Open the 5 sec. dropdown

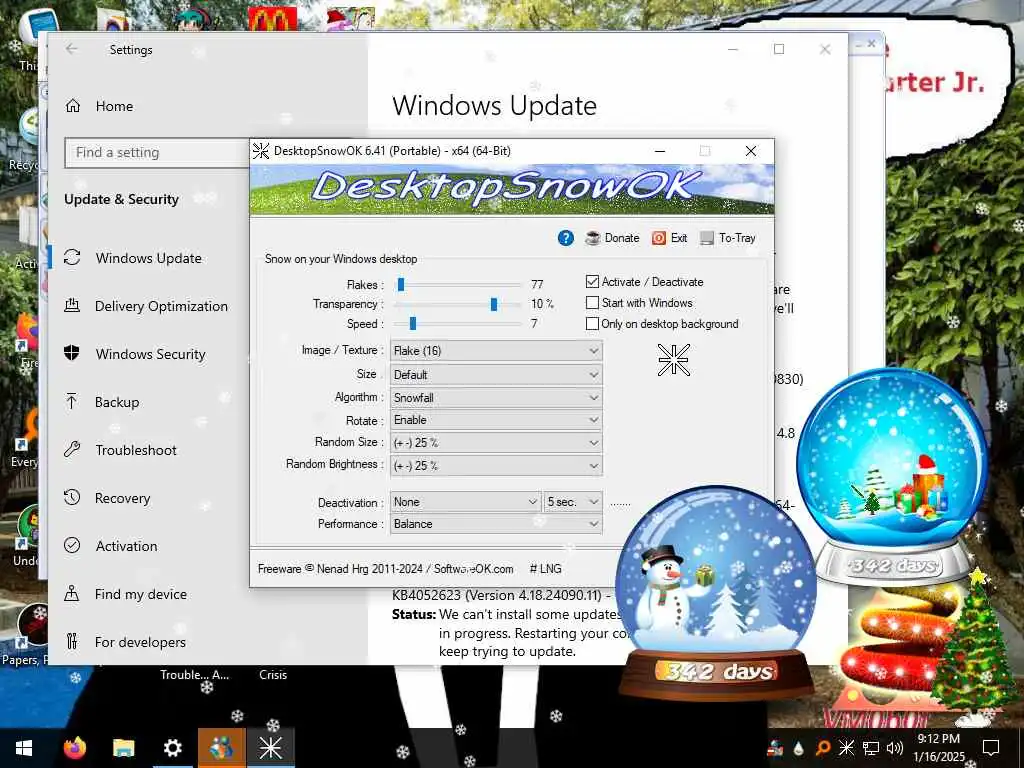[573, 502]
